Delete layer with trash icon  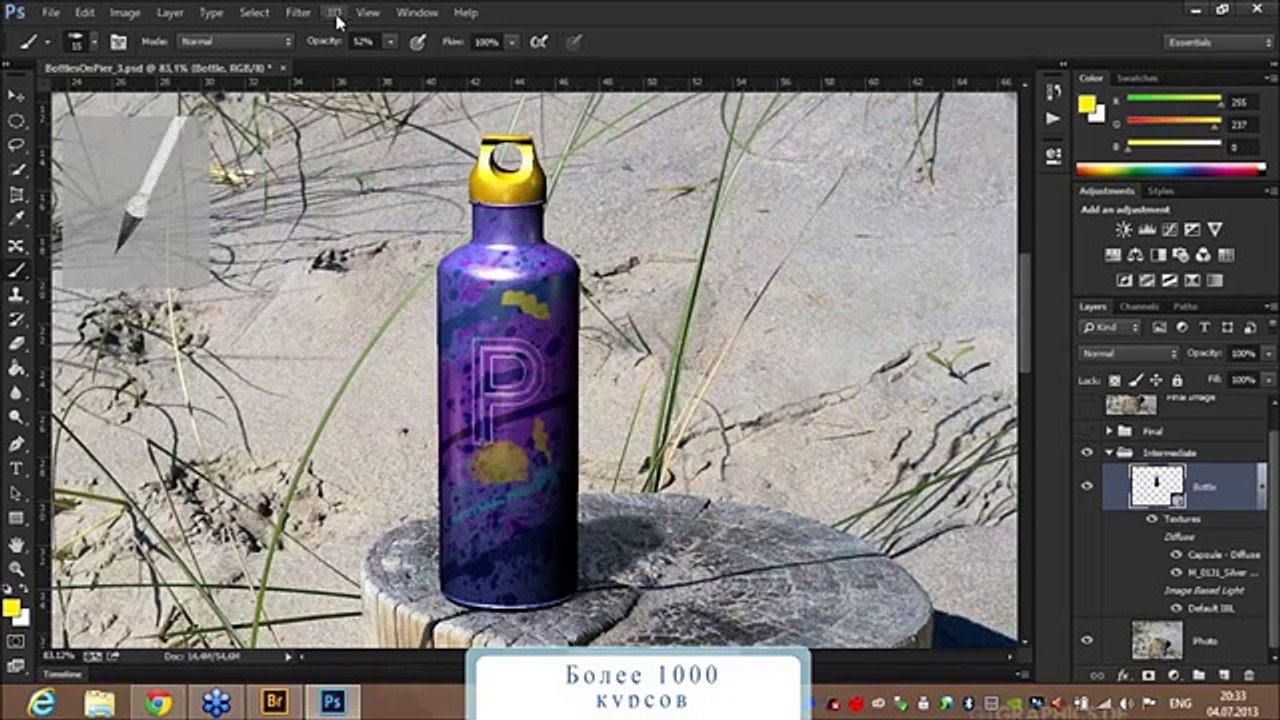click(x=1248, y=676)
